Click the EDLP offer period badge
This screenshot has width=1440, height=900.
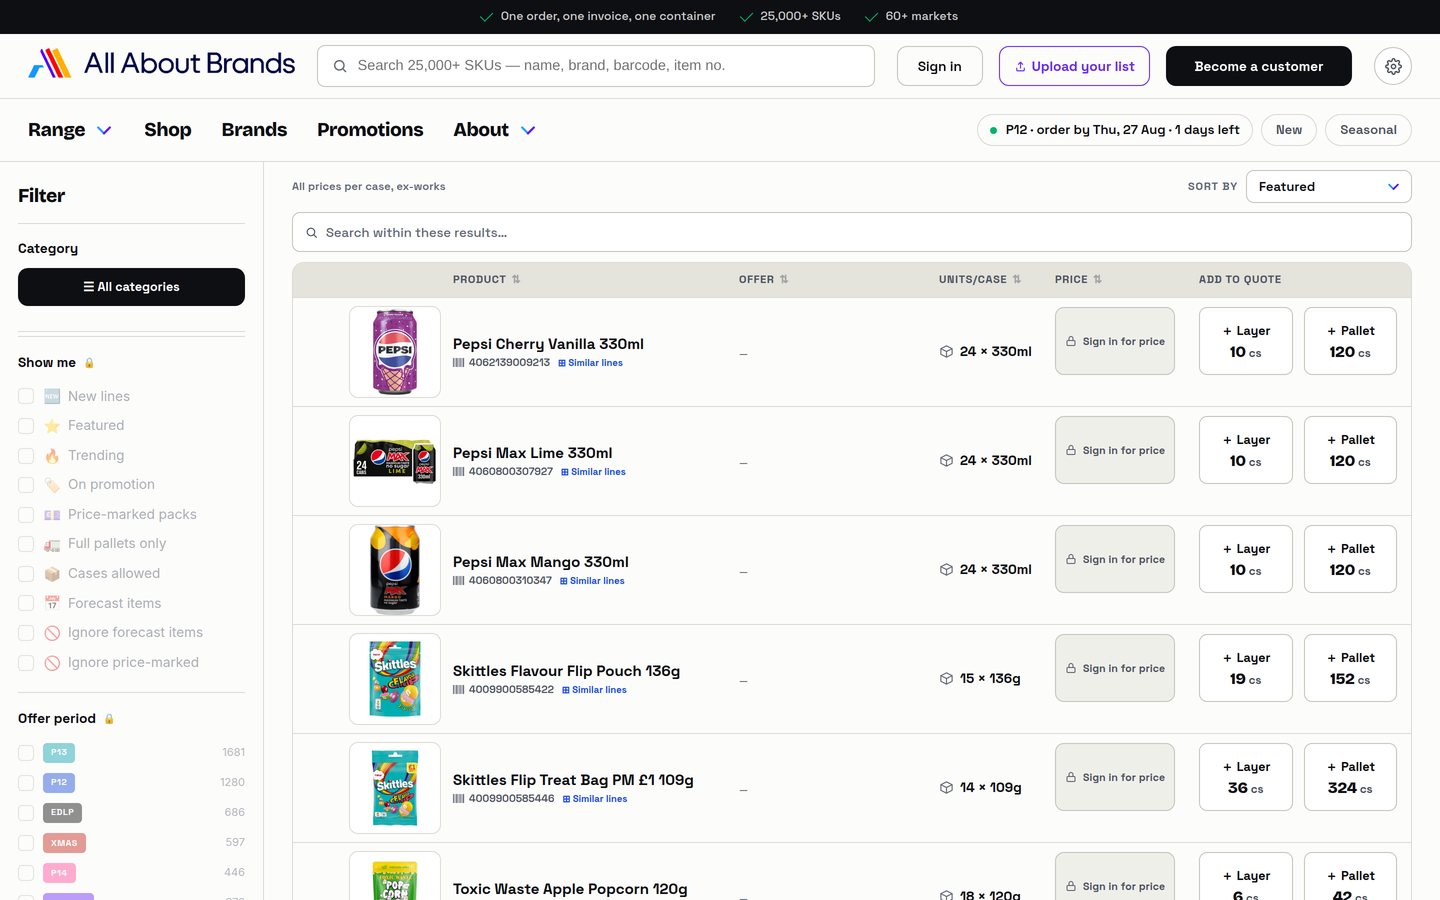pos(62,813)
